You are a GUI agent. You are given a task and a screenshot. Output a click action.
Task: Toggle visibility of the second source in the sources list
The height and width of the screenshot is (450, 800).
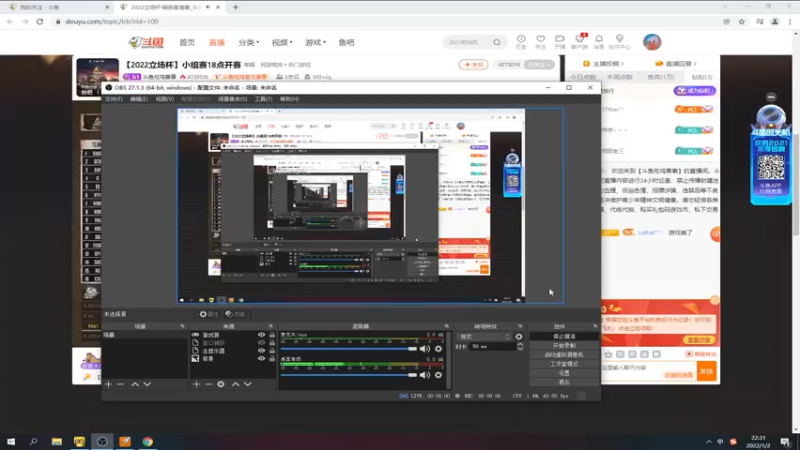tap(261, 343)
